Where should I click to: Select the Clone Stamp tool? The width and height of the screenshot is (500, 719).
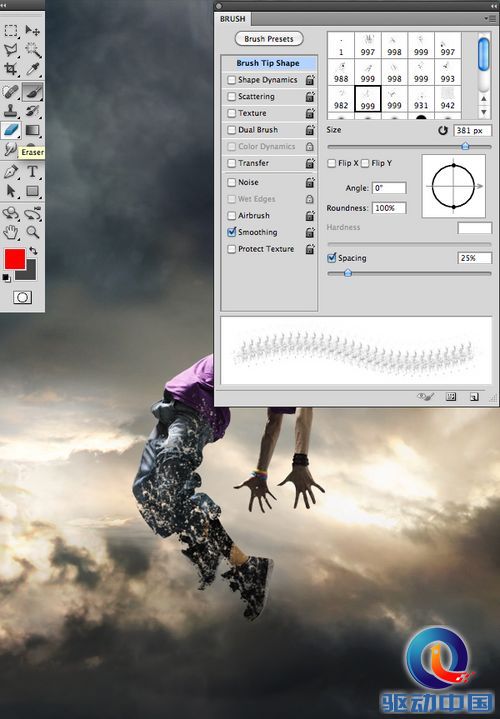11,111
